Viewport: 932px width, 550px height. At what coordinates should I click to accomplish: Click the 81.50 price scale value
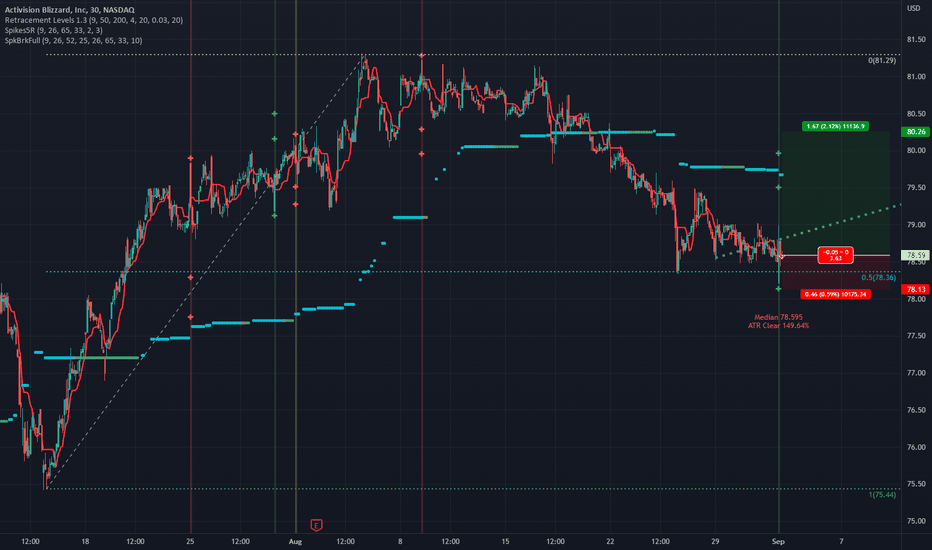(916, 40)
